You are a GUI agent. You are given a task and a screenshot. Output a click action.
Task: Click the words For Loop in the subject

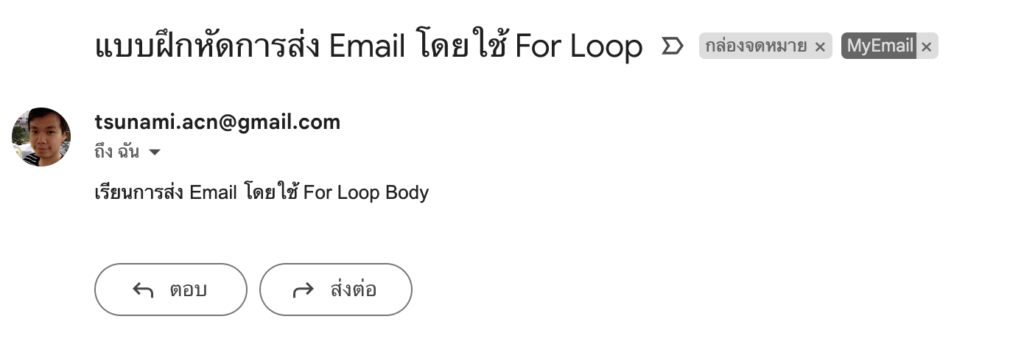pos(579,46)
